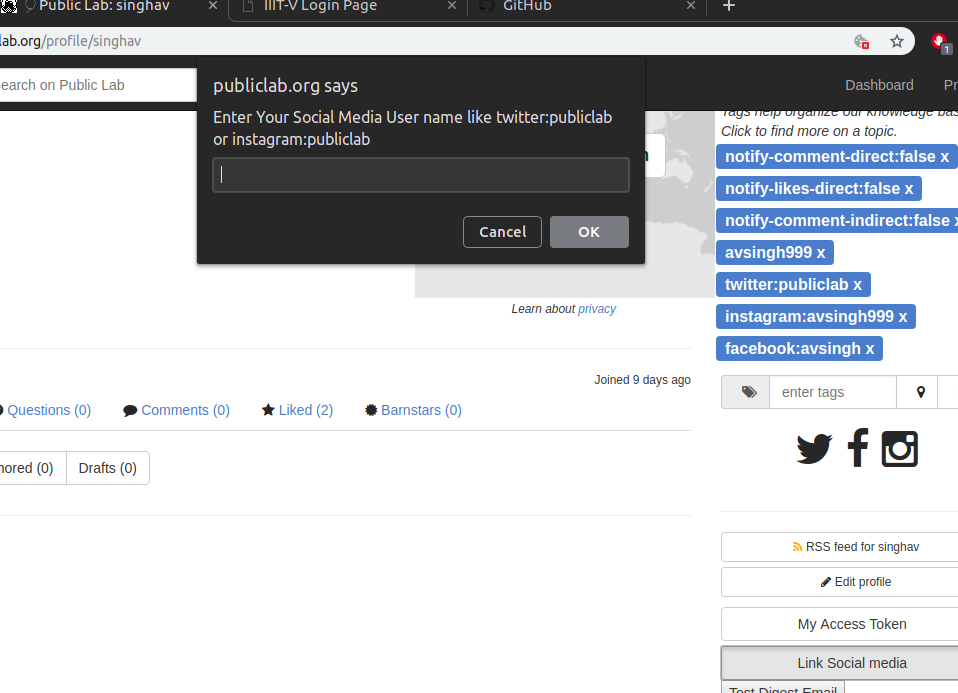This screenshot has width=958, height=693.
Task: Remove the instagram:avsingh999 tag
Action: pos(902,316)
